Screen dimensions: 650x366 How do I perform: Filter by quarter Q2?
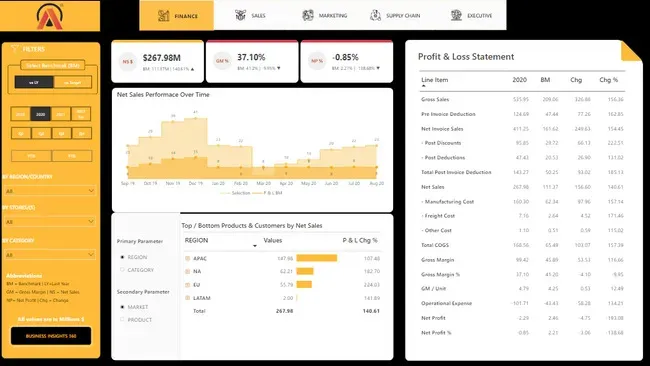41,133
